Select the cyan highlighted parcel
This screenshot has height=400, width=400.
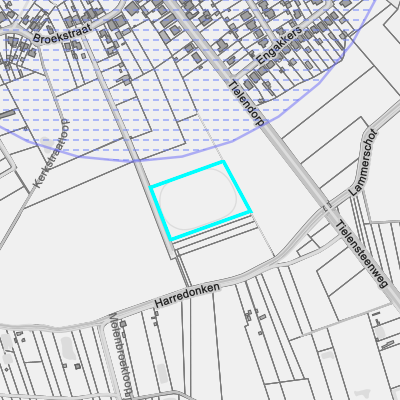point(201,200)
